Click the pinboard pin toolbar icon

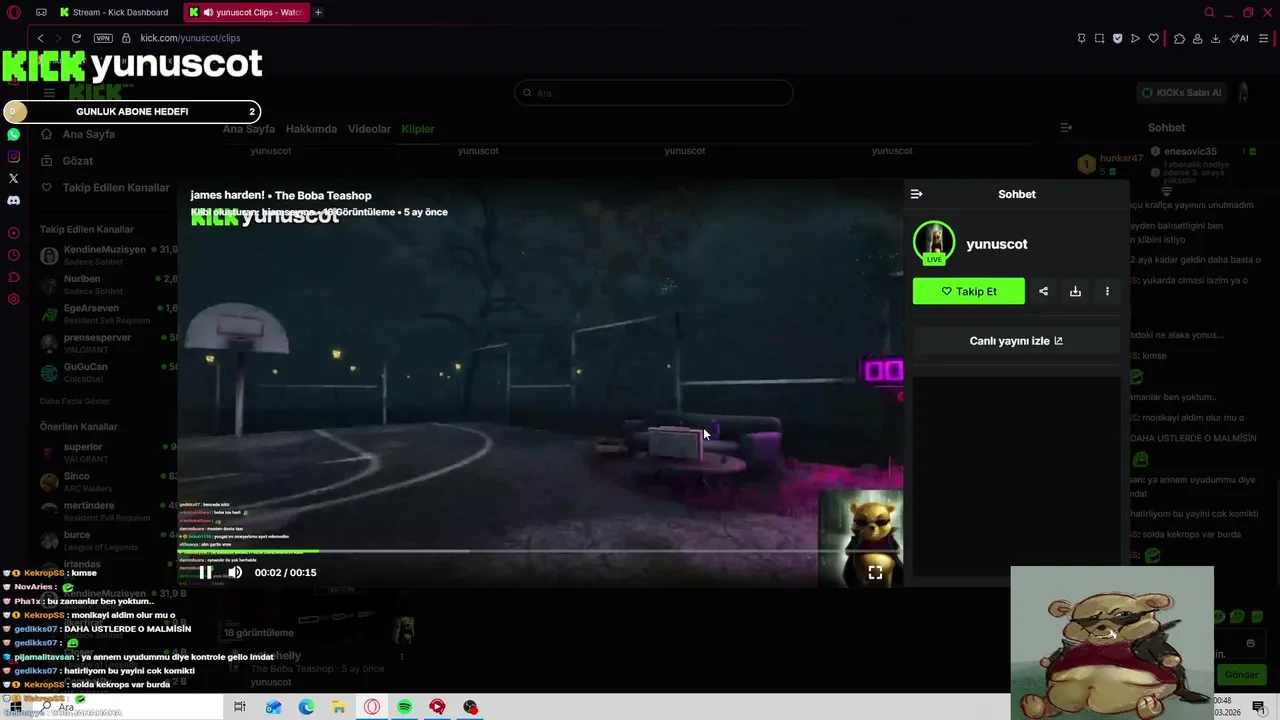(1081, 38)
